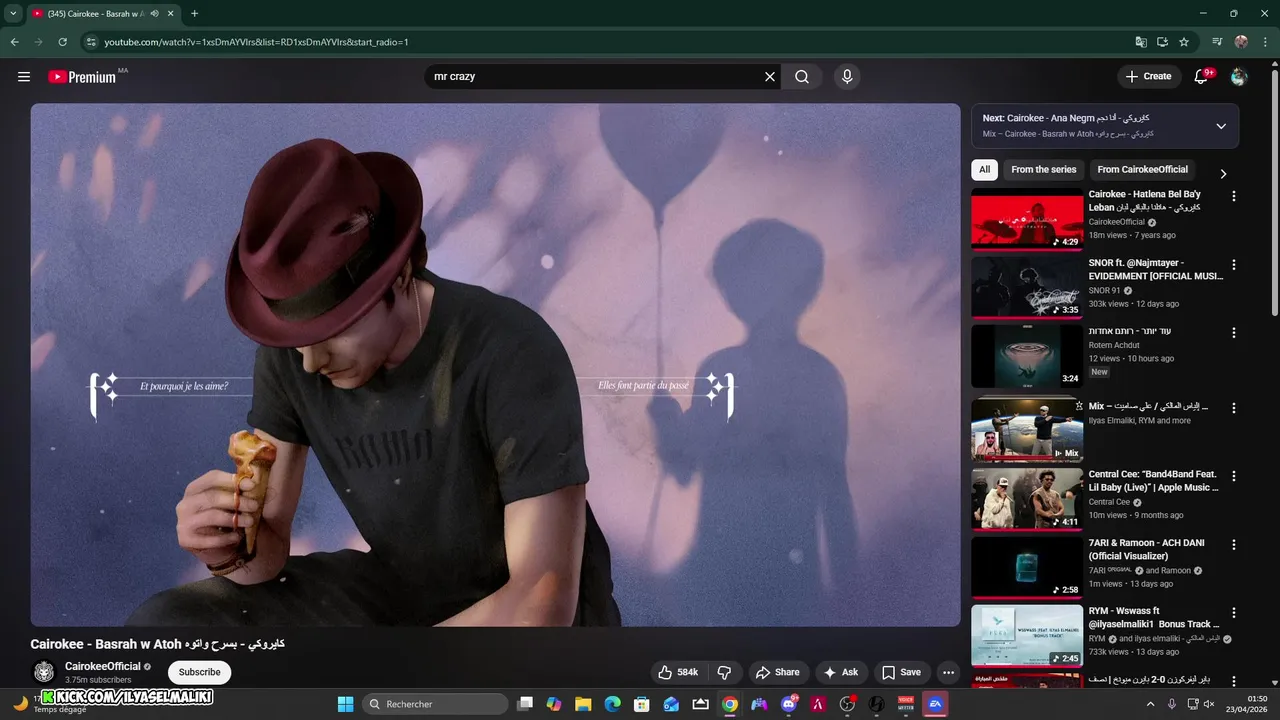
Task: Play RYM Wswass thumbnail 2:45
Action: click(x=1027, y=636)
